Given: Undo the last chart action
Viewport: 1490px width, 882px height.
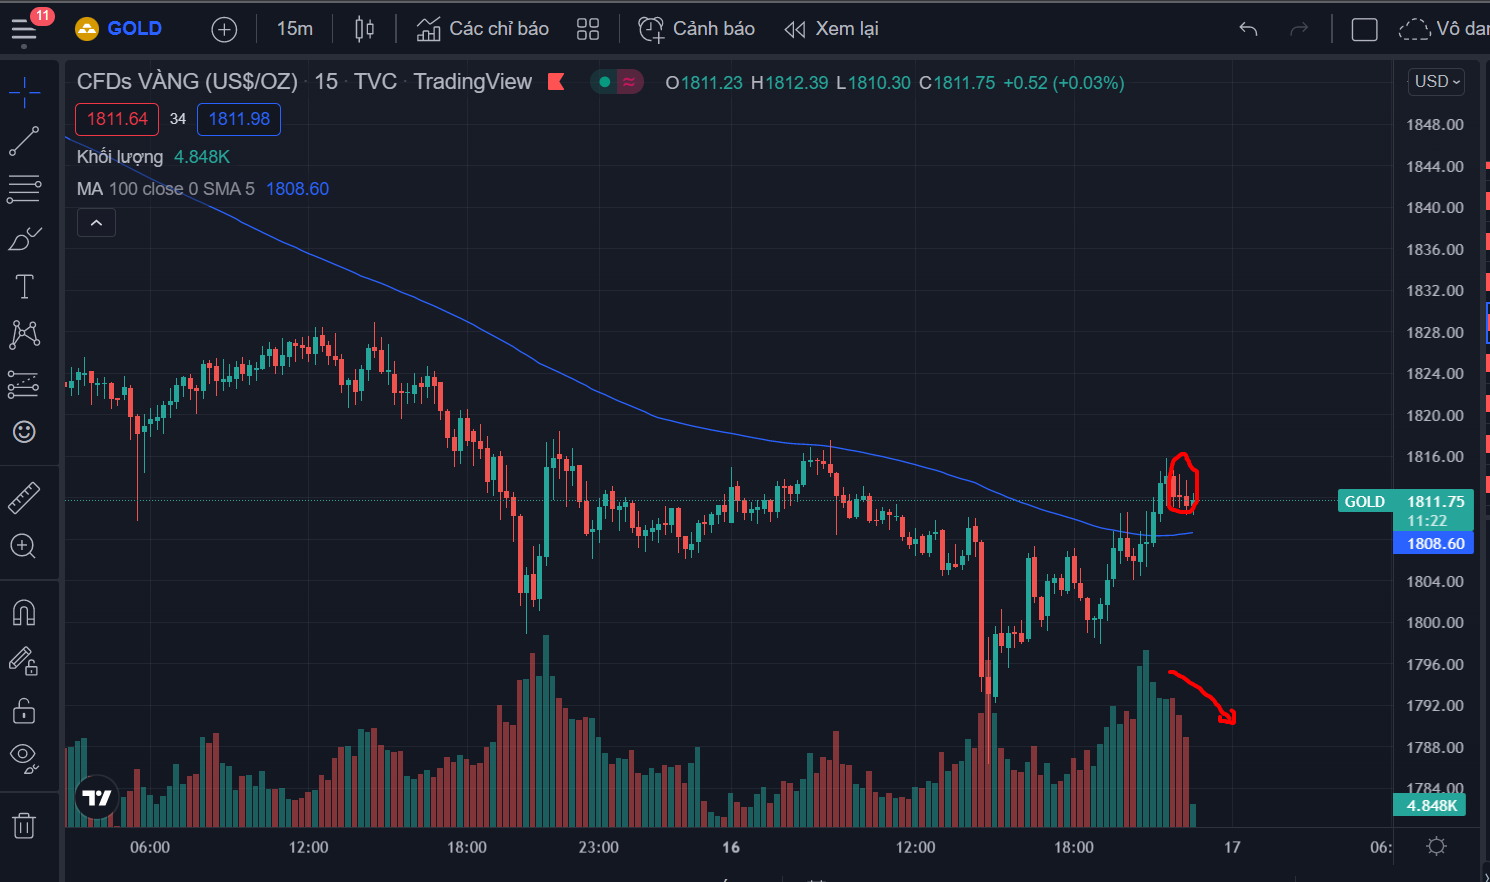Looking at the screenshot, I should click(x=1248, y=29).
